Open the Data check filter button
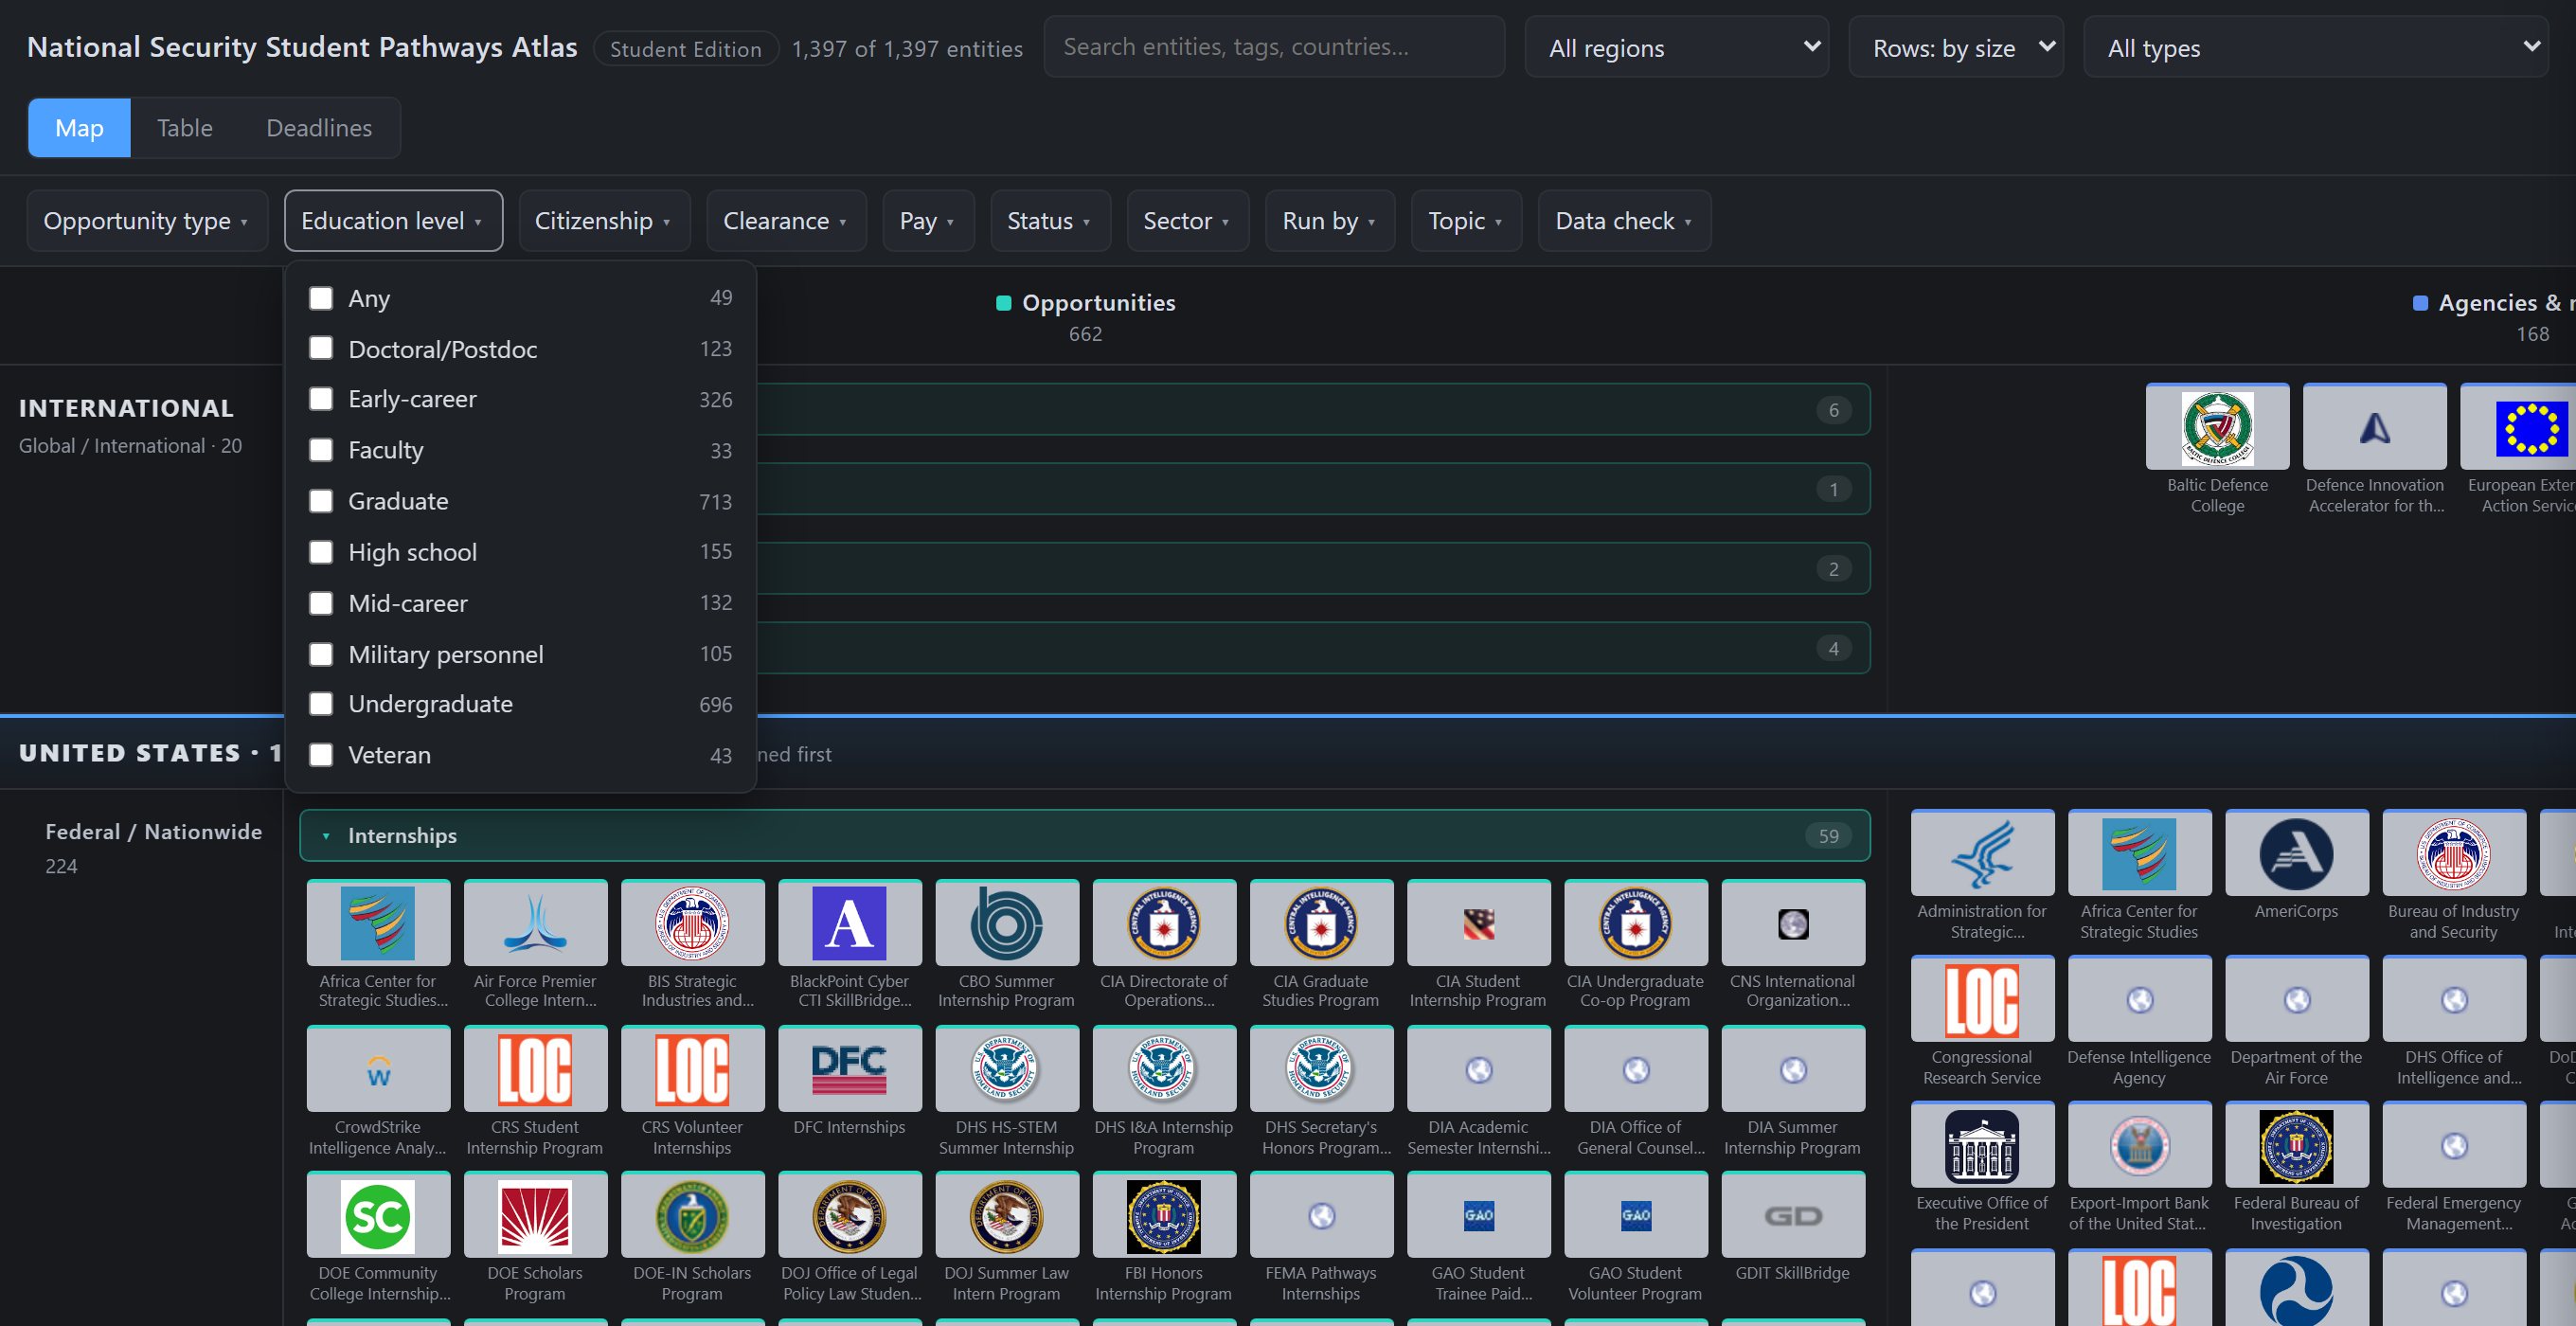The image size is (2576, 1326). point(1624,221)
